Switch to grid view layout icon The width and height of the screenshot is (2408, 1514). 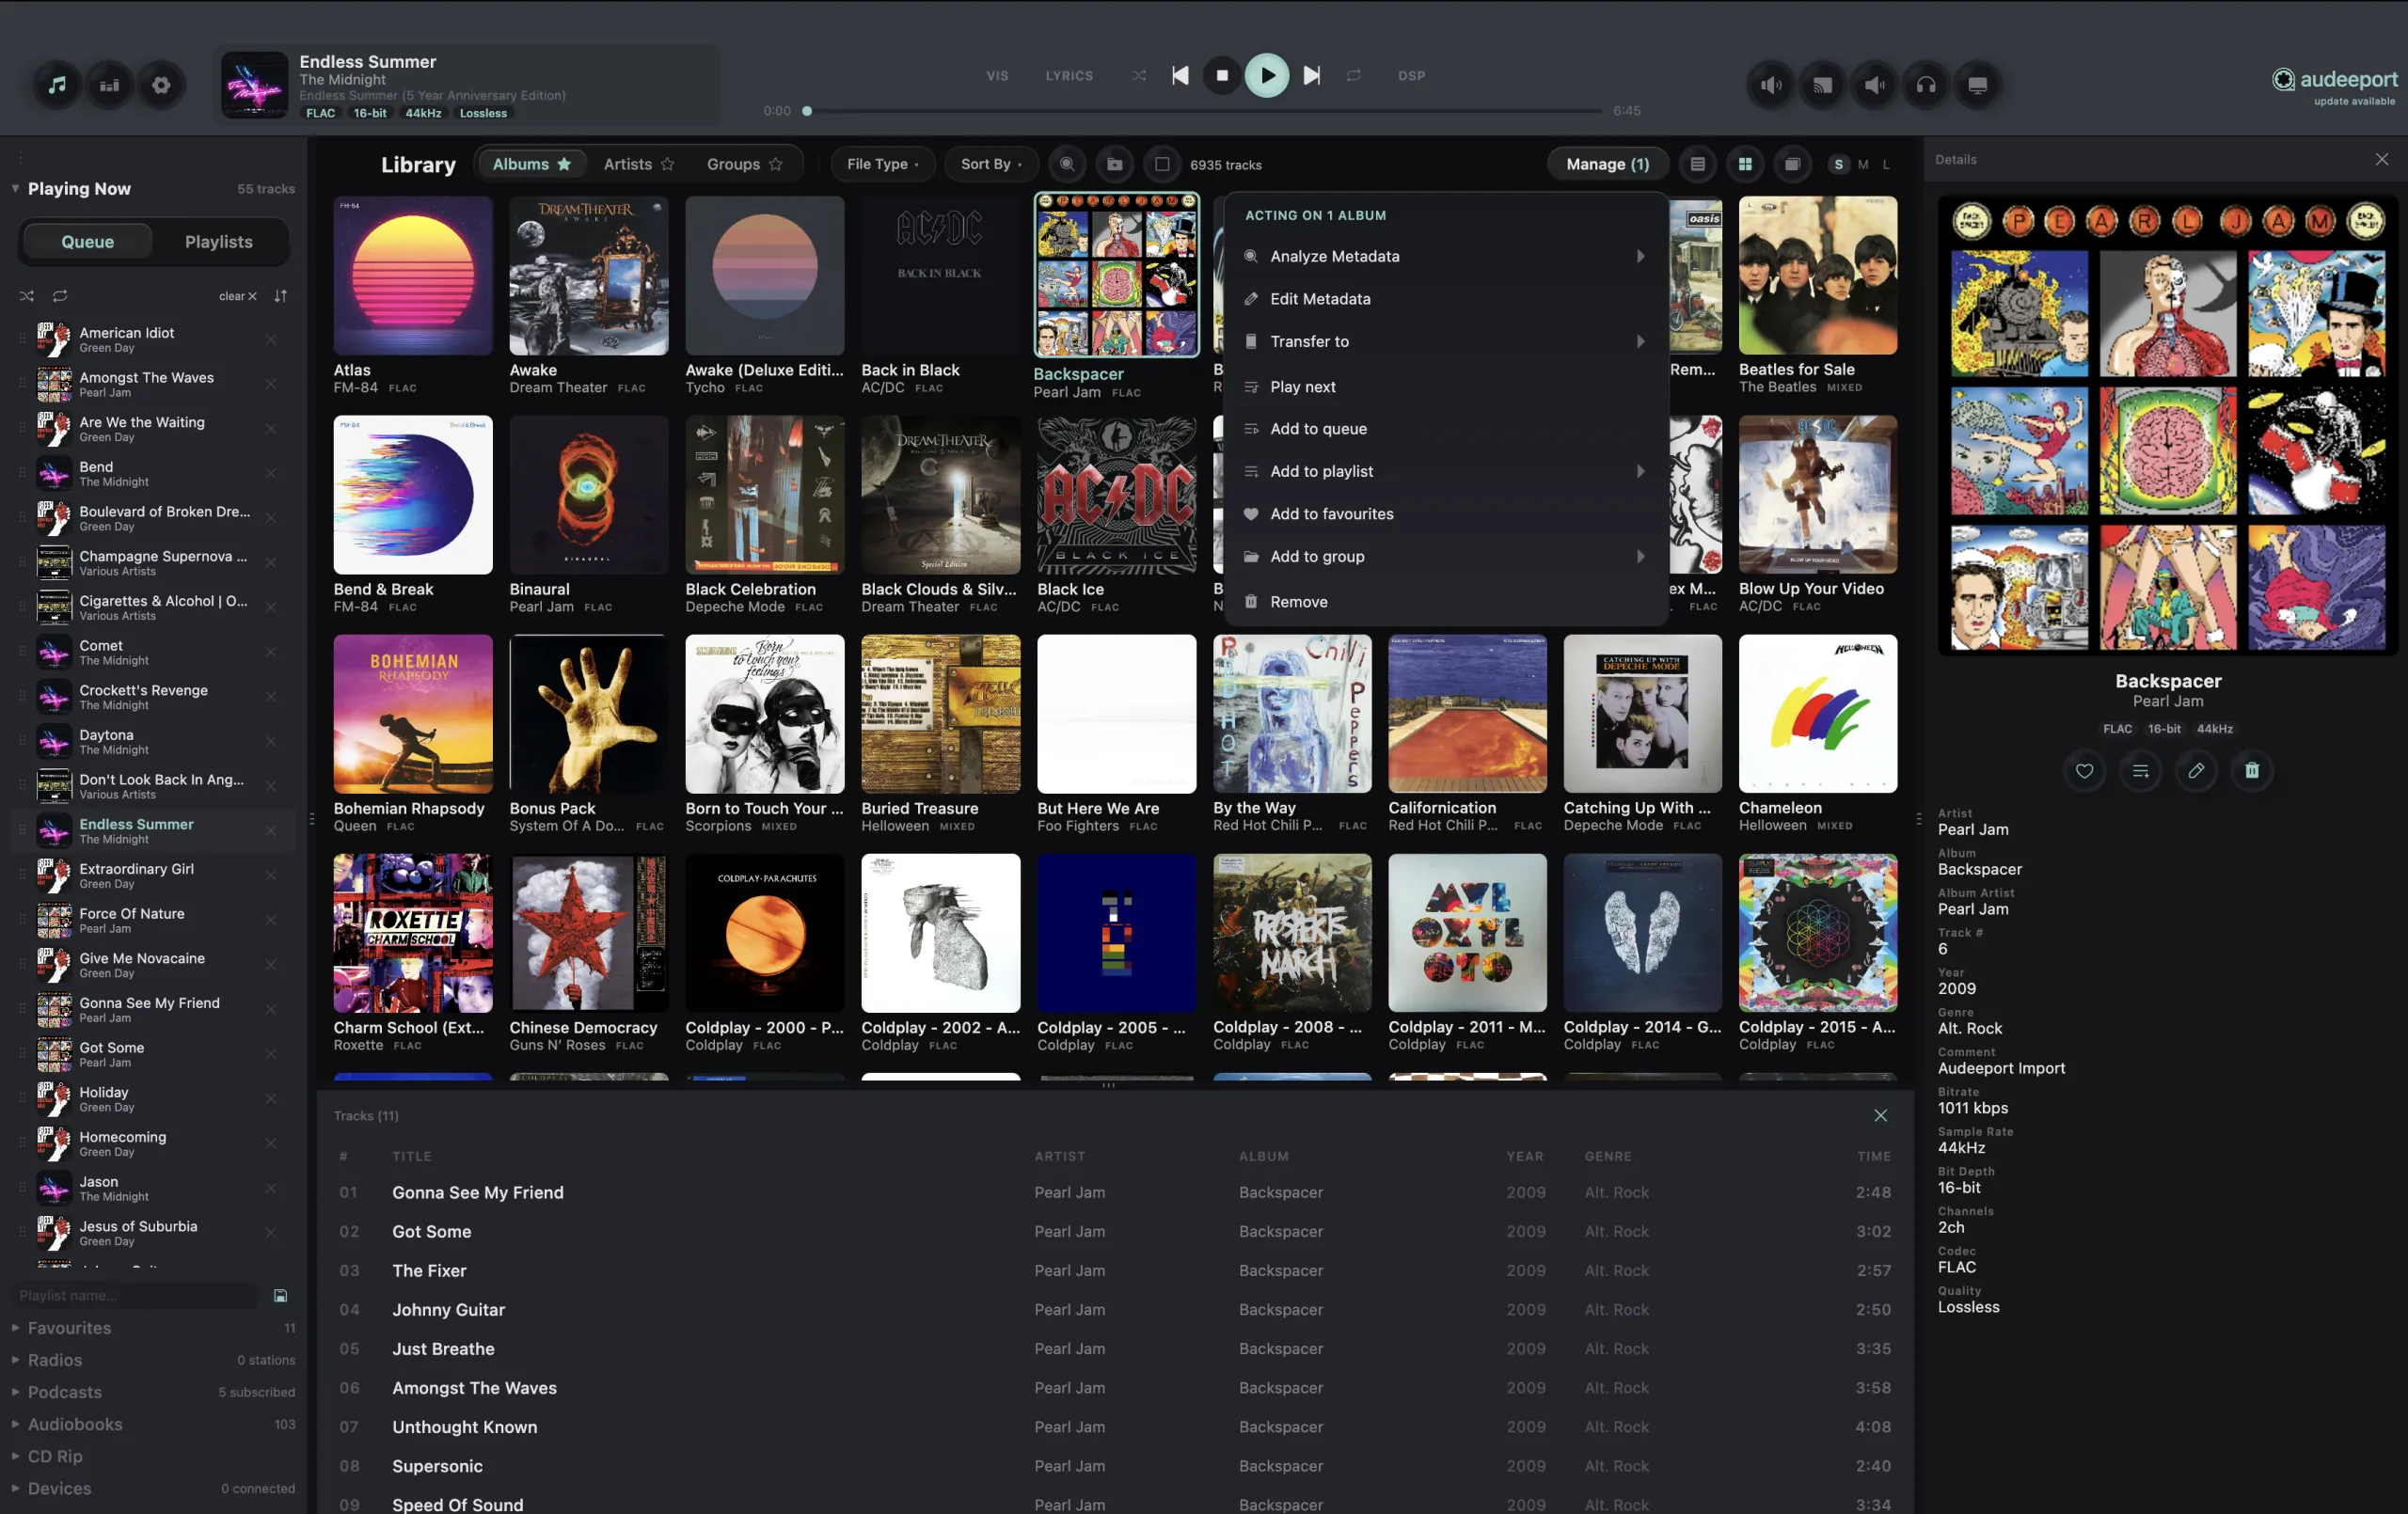[x=1745, y=164]
